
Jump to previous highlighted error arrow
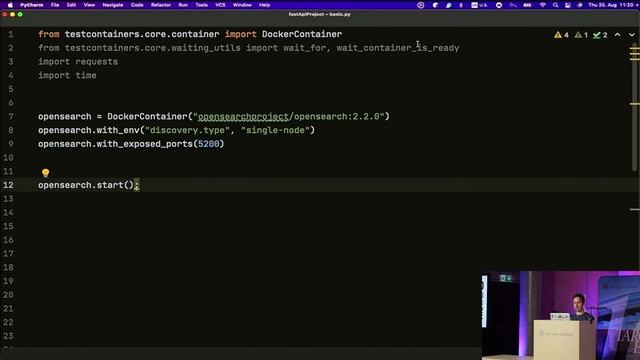pyautogui.click(x=618, y=35)
